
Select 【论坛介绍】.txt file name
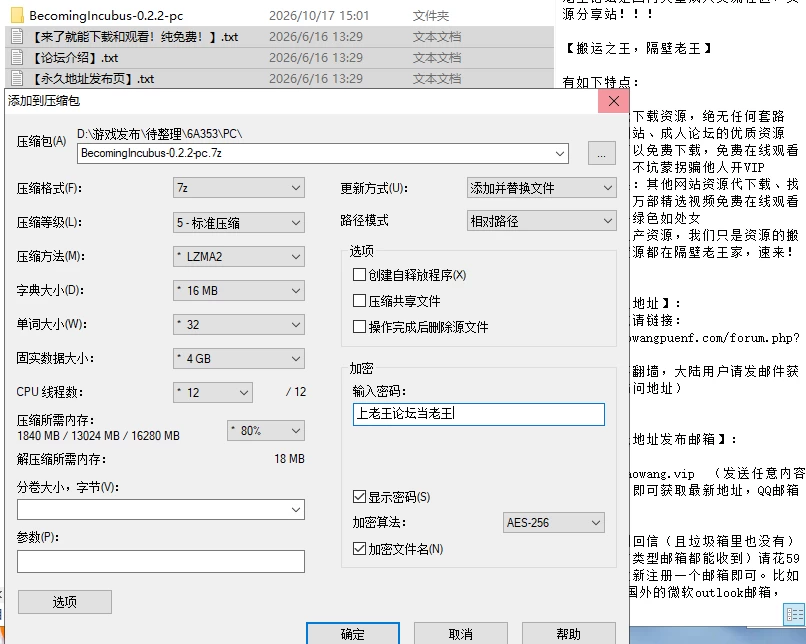pyautogui.click(x=75, y=58)
